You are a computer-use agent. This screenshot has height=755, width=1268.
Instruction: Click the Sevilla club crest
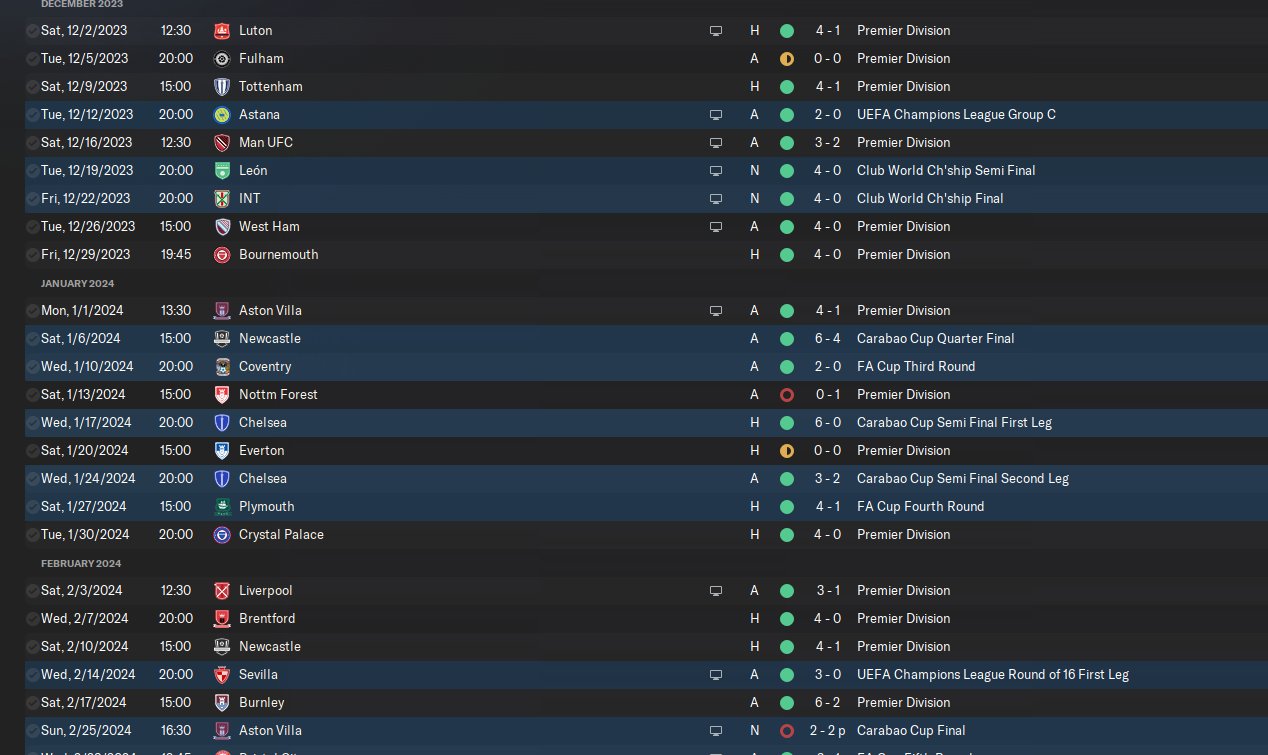222,675
